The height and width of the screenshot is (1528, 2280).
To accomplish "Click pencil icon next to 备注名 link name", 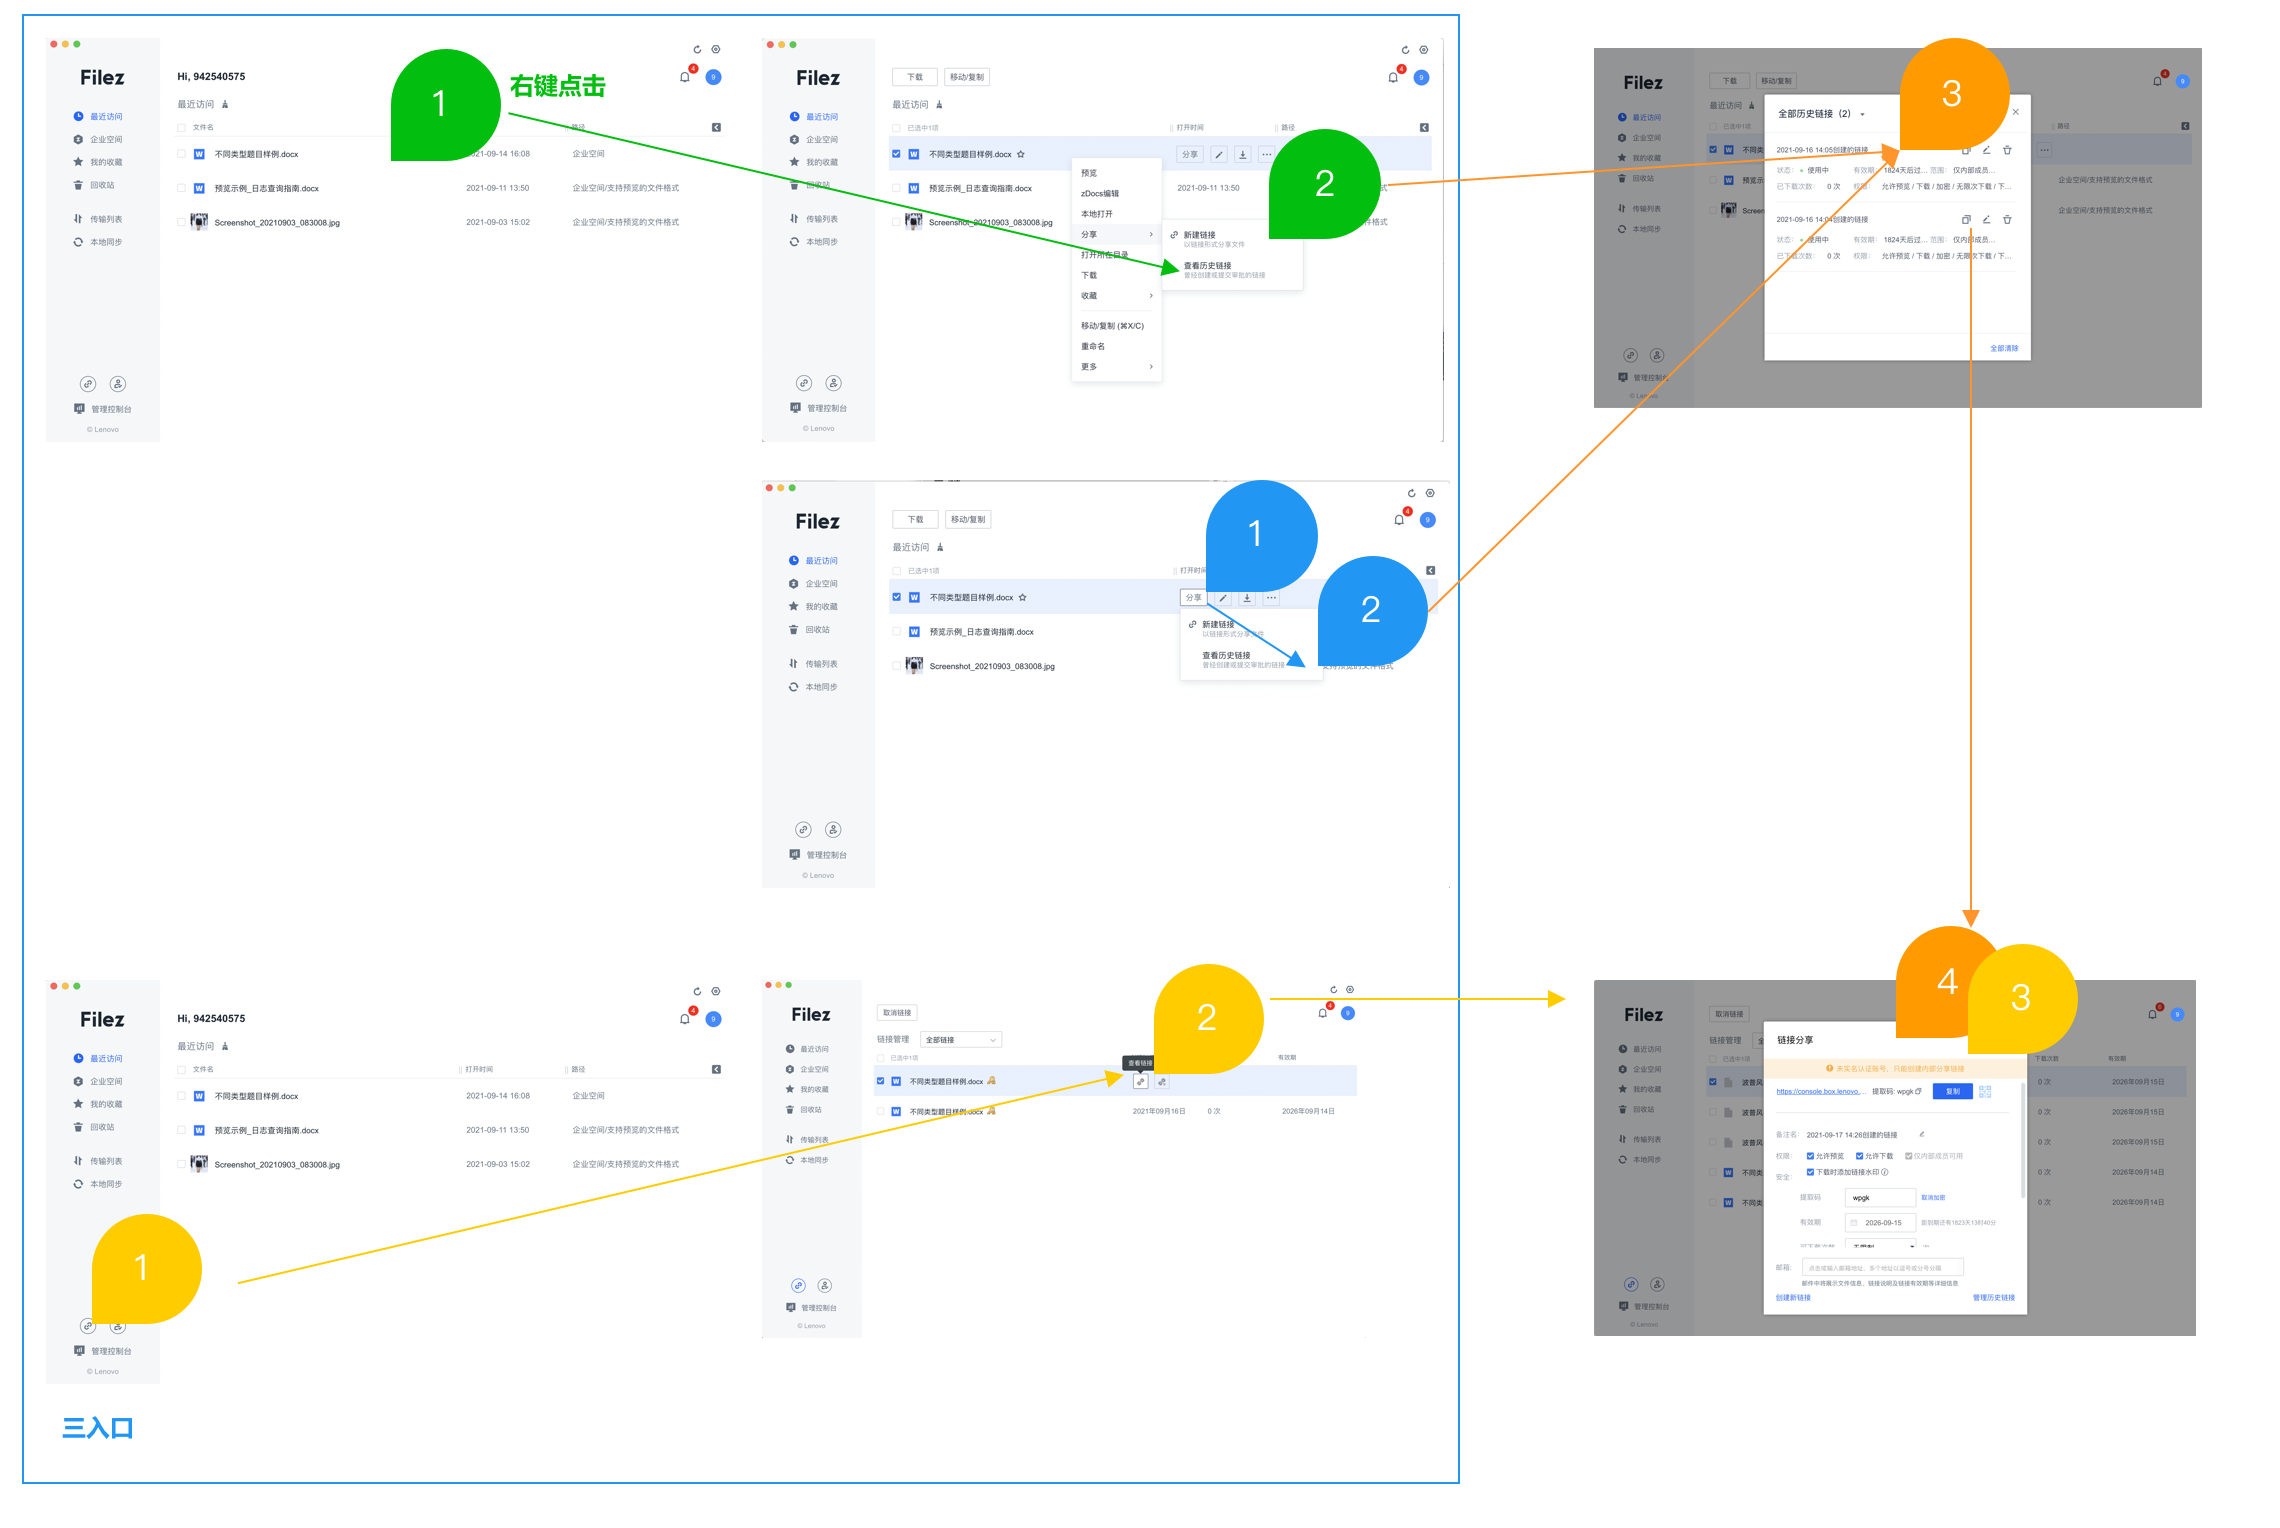I will (x=1922, y=1134).
